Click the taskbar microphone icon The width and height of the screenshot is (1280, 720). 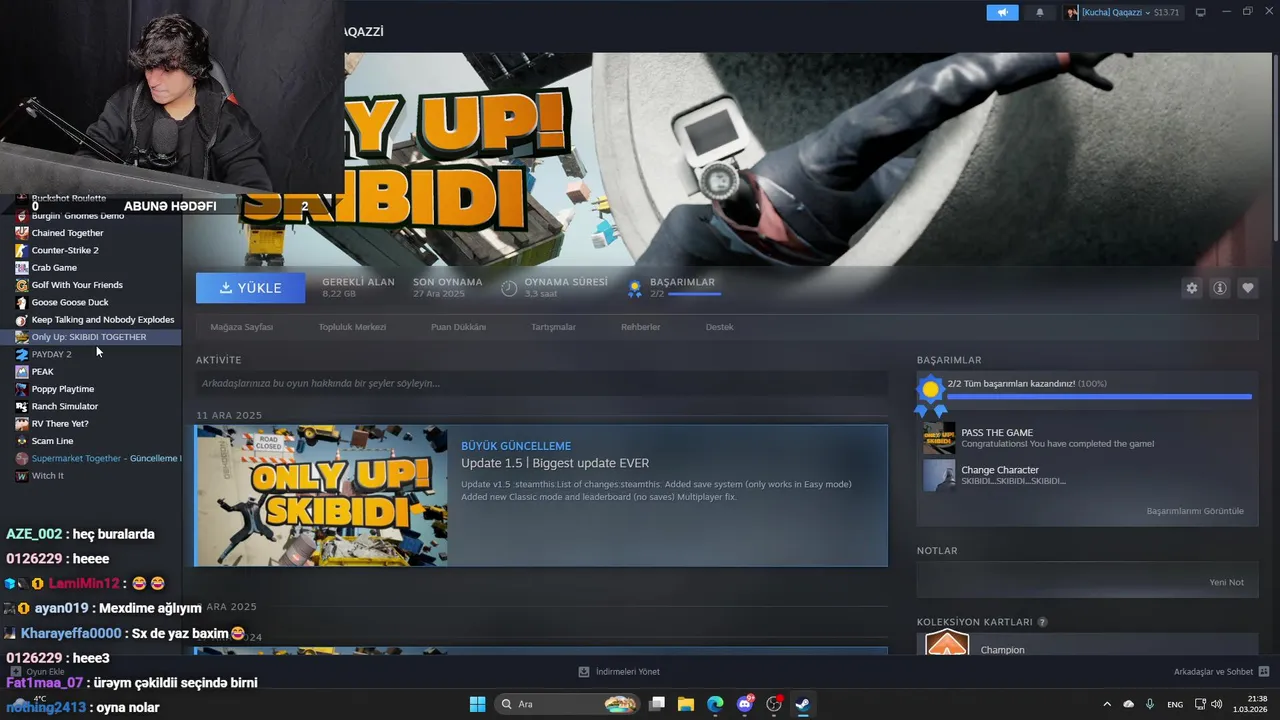[1150, 704]
